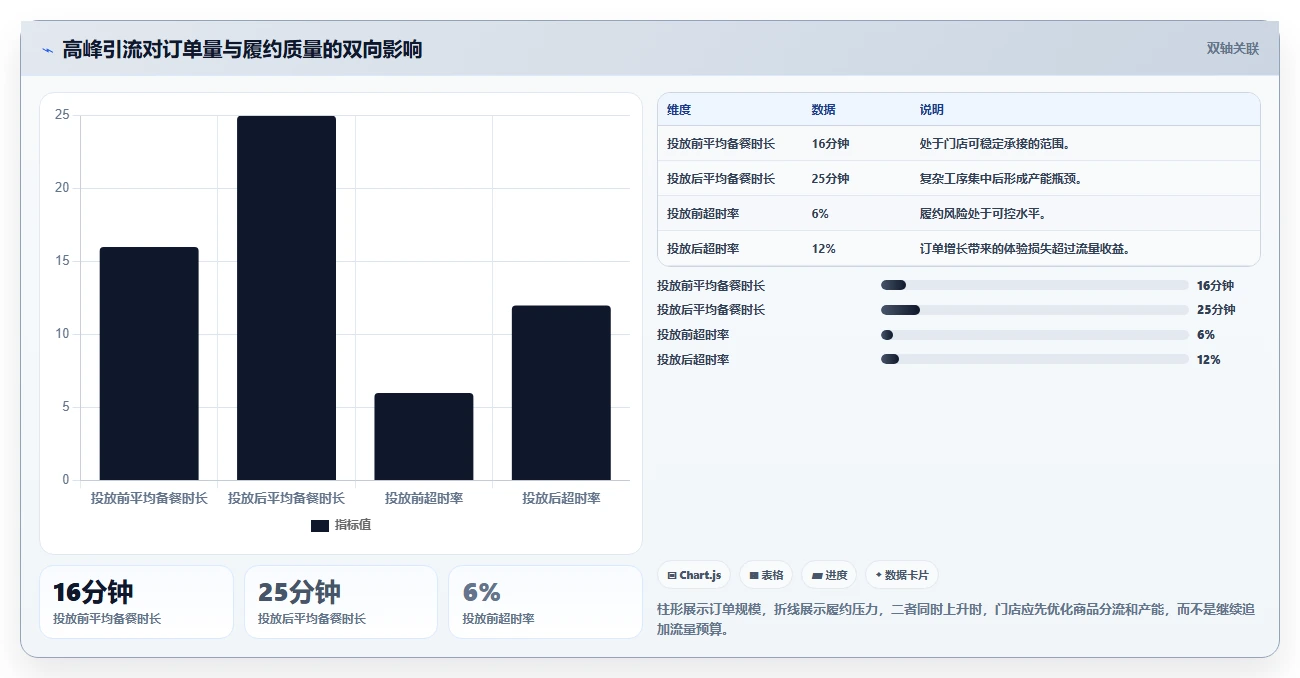Click table cell 投放后平均备餐时长
Image resolution: width=1300 pixels, height=678 pixels.
click(x=721, y=179)
